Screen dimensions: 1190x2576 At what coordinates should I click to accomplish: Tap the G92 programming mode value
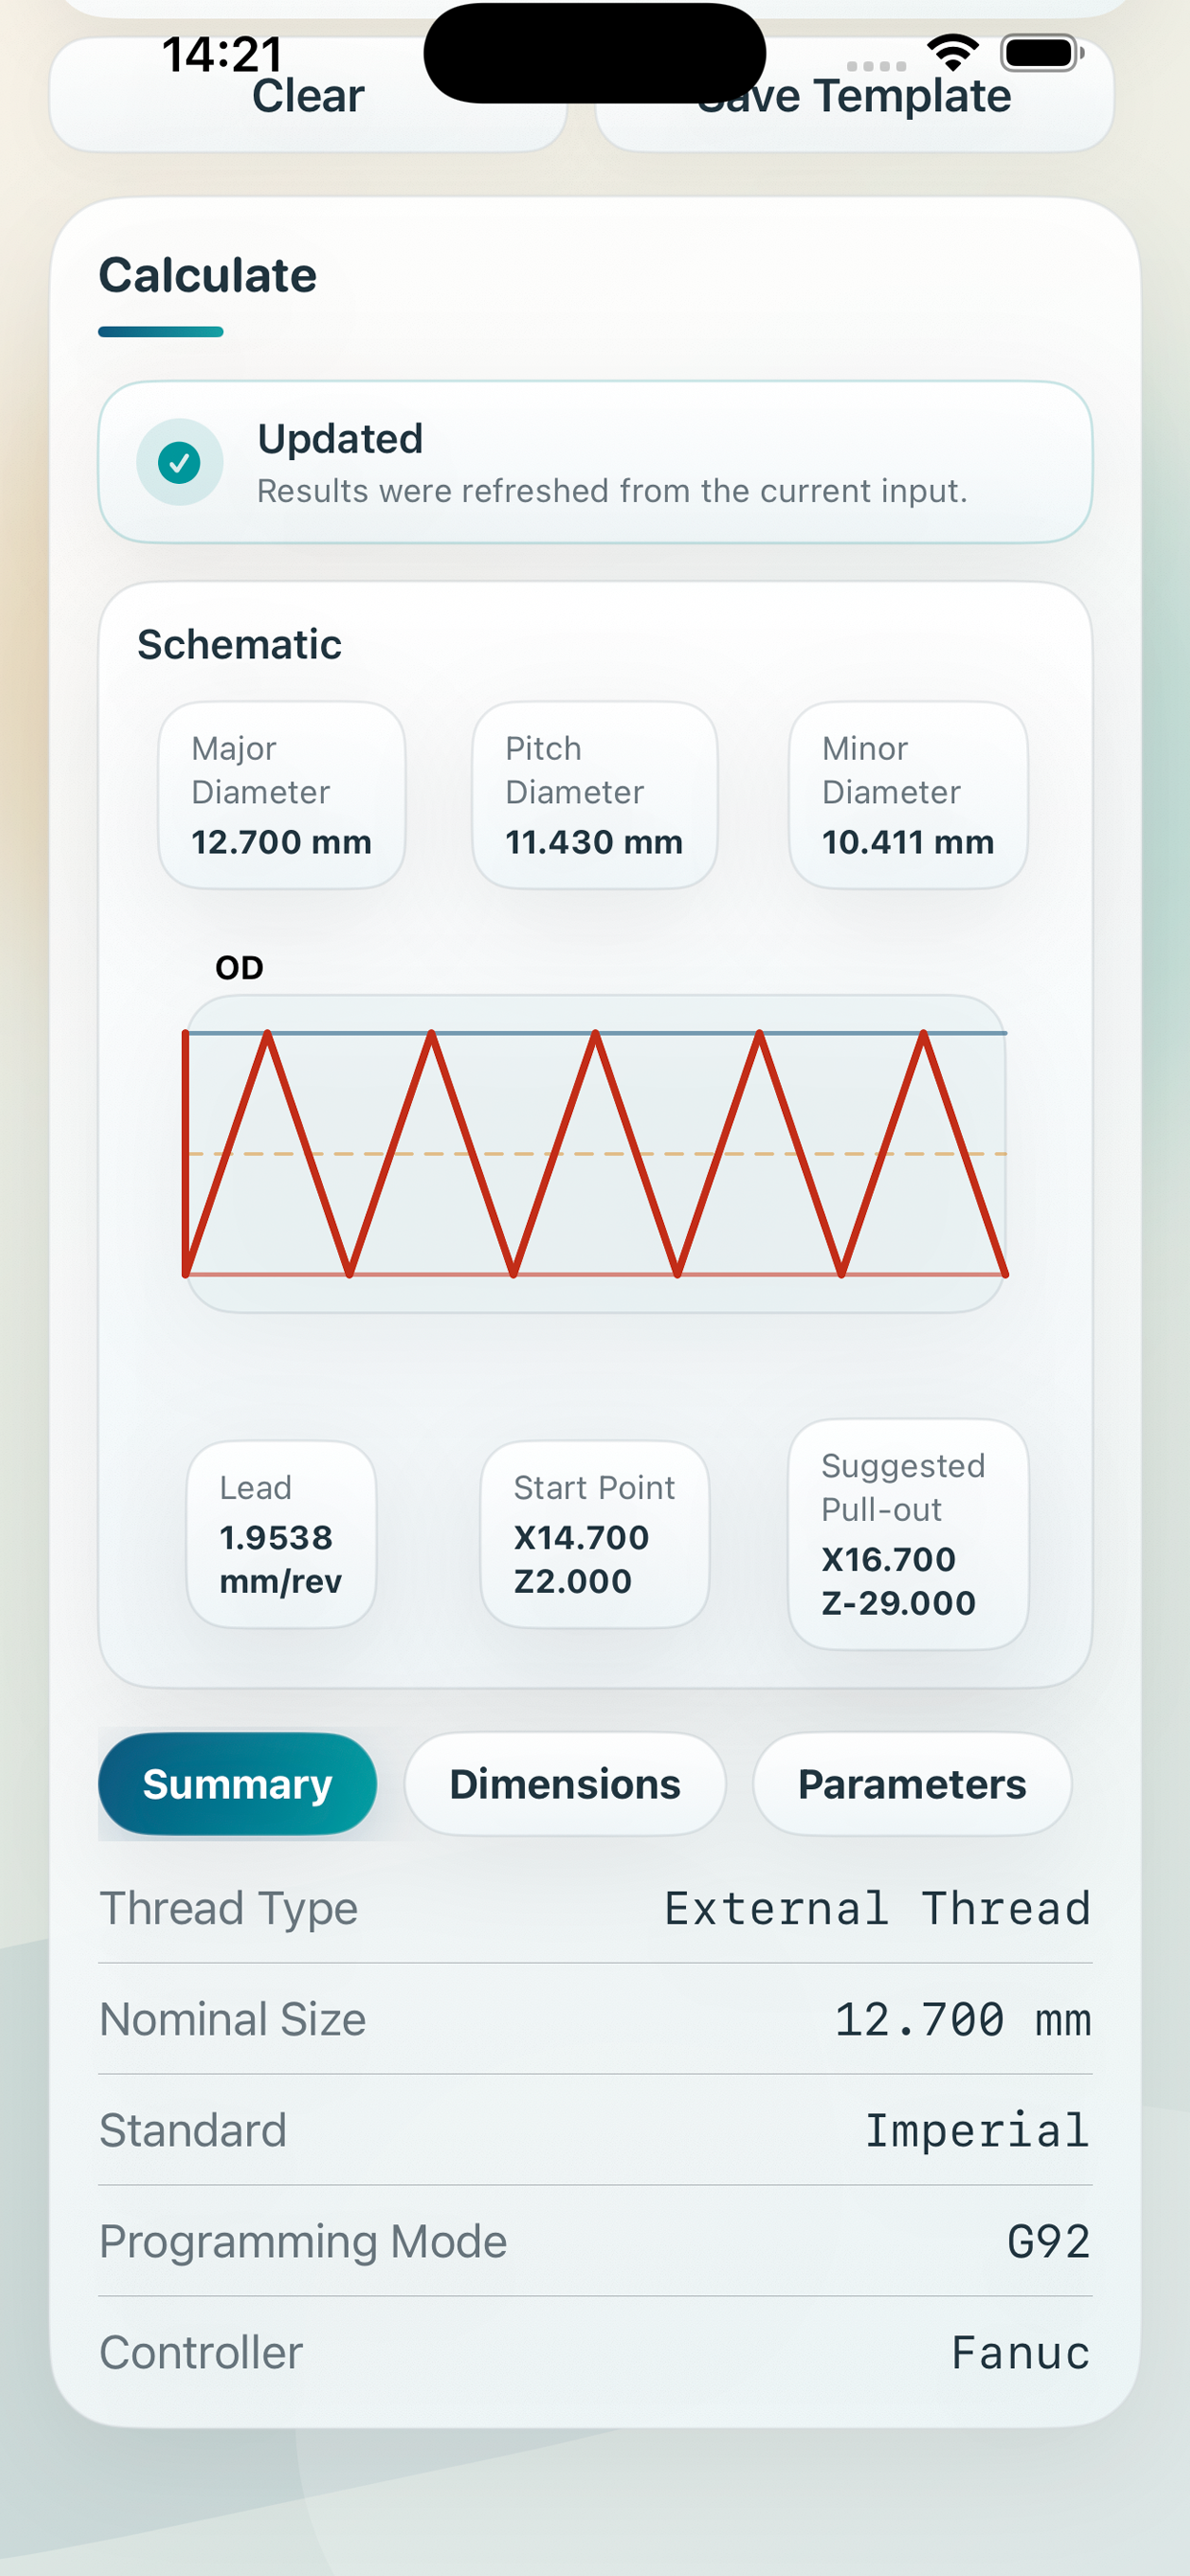[1049, 2241]
